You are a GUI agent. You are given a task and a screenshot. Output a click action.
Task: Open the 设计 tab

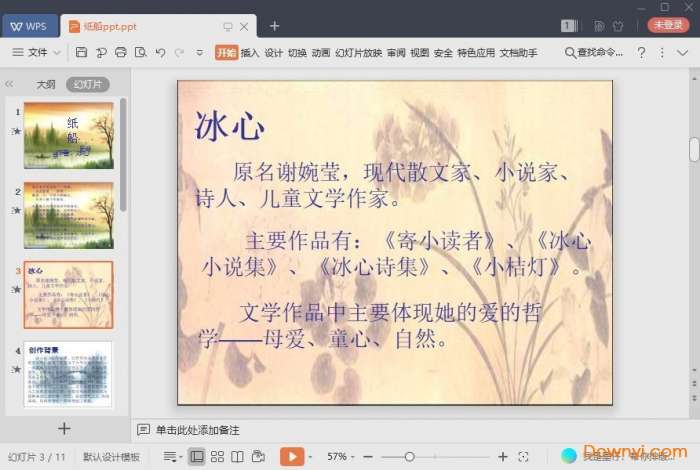(273, 53)
